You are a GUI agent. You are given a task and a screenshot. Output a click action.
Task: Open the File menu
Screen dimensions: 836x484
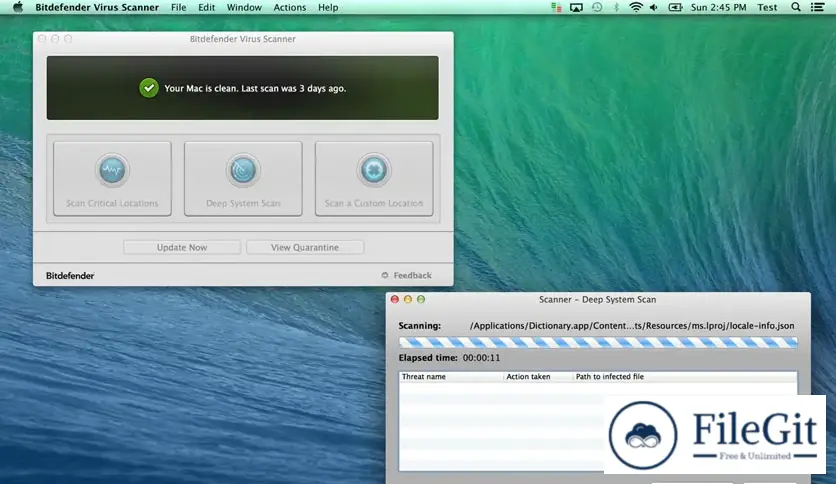click(x=179, y=7)
